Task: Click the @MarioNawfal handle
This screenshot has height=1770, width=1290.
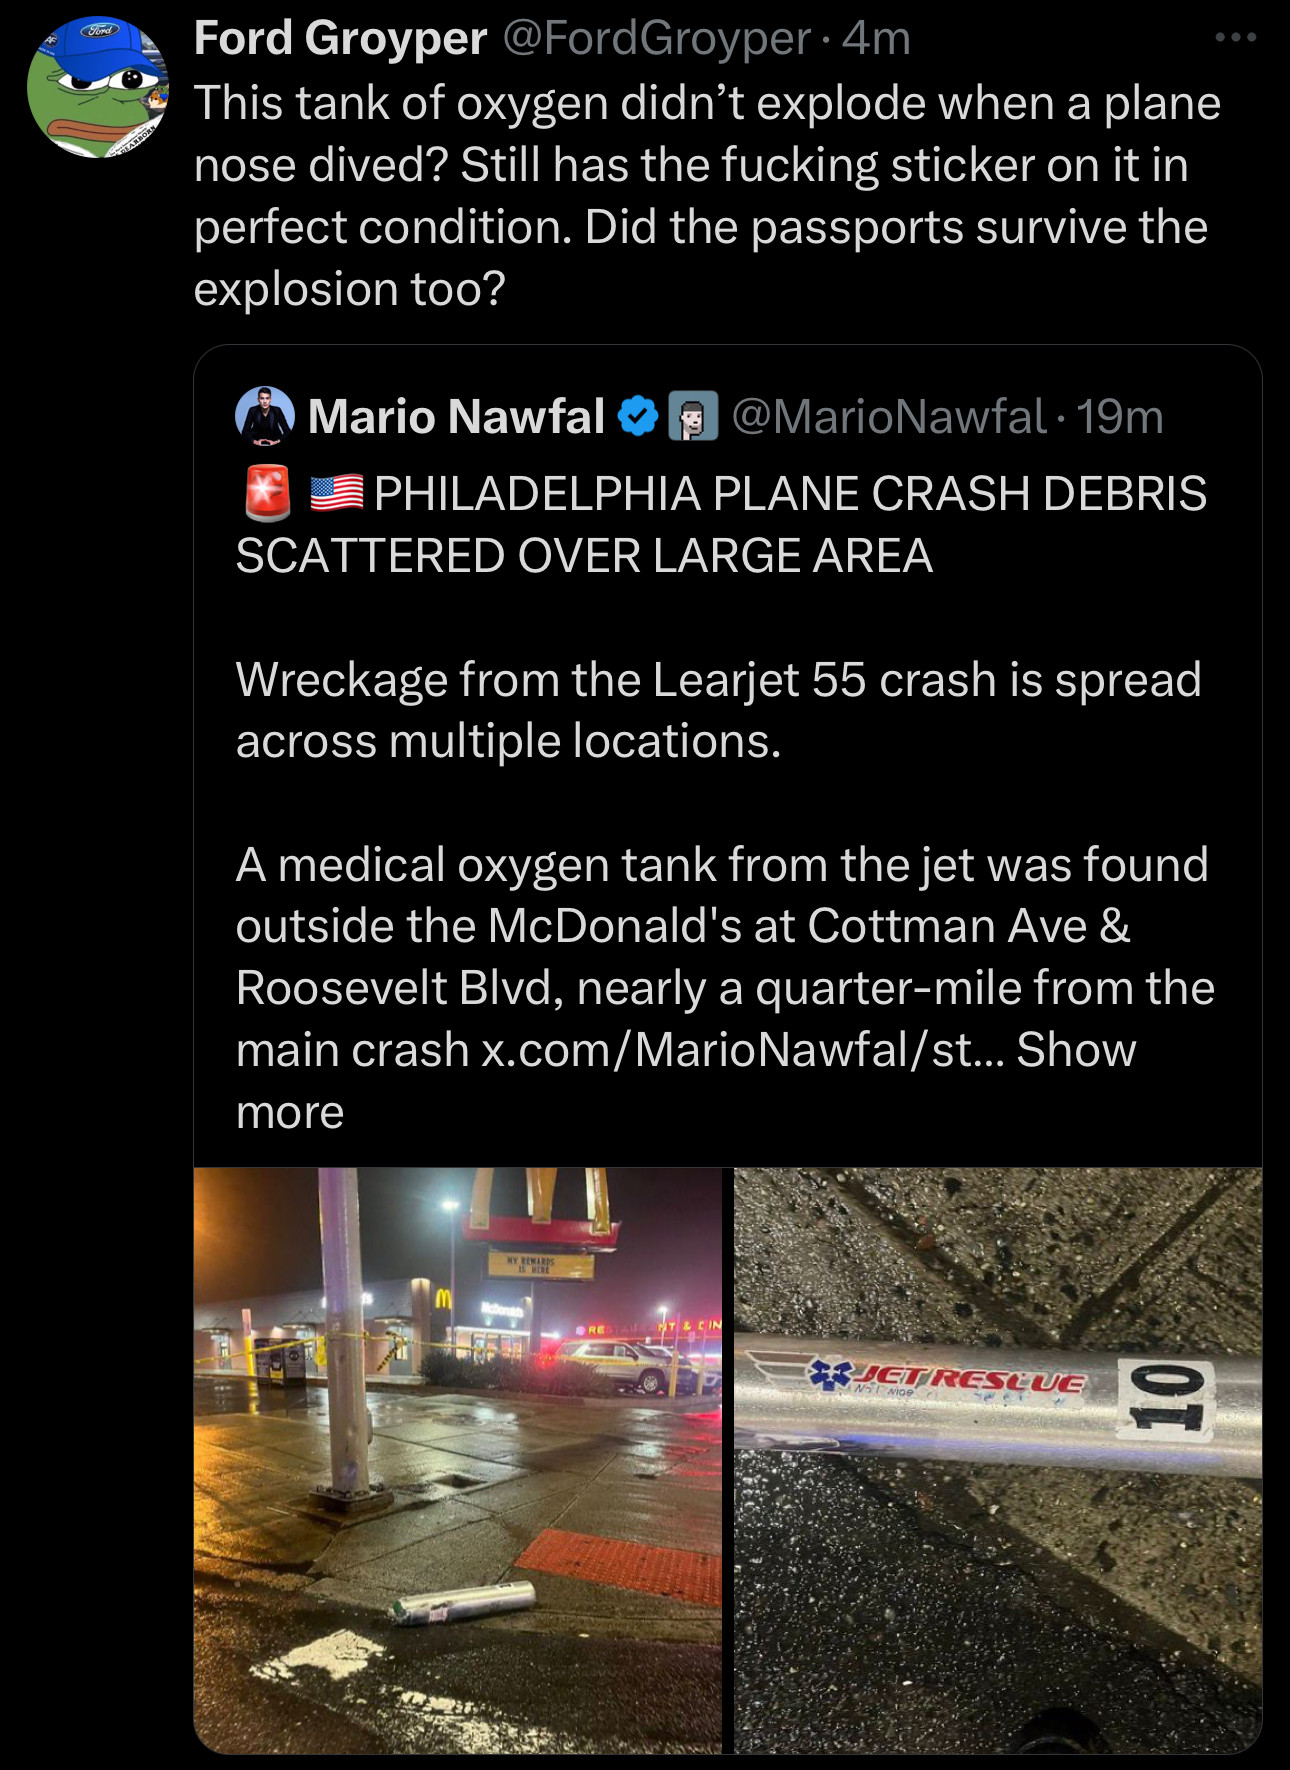Action: click(x=888, y=416)
